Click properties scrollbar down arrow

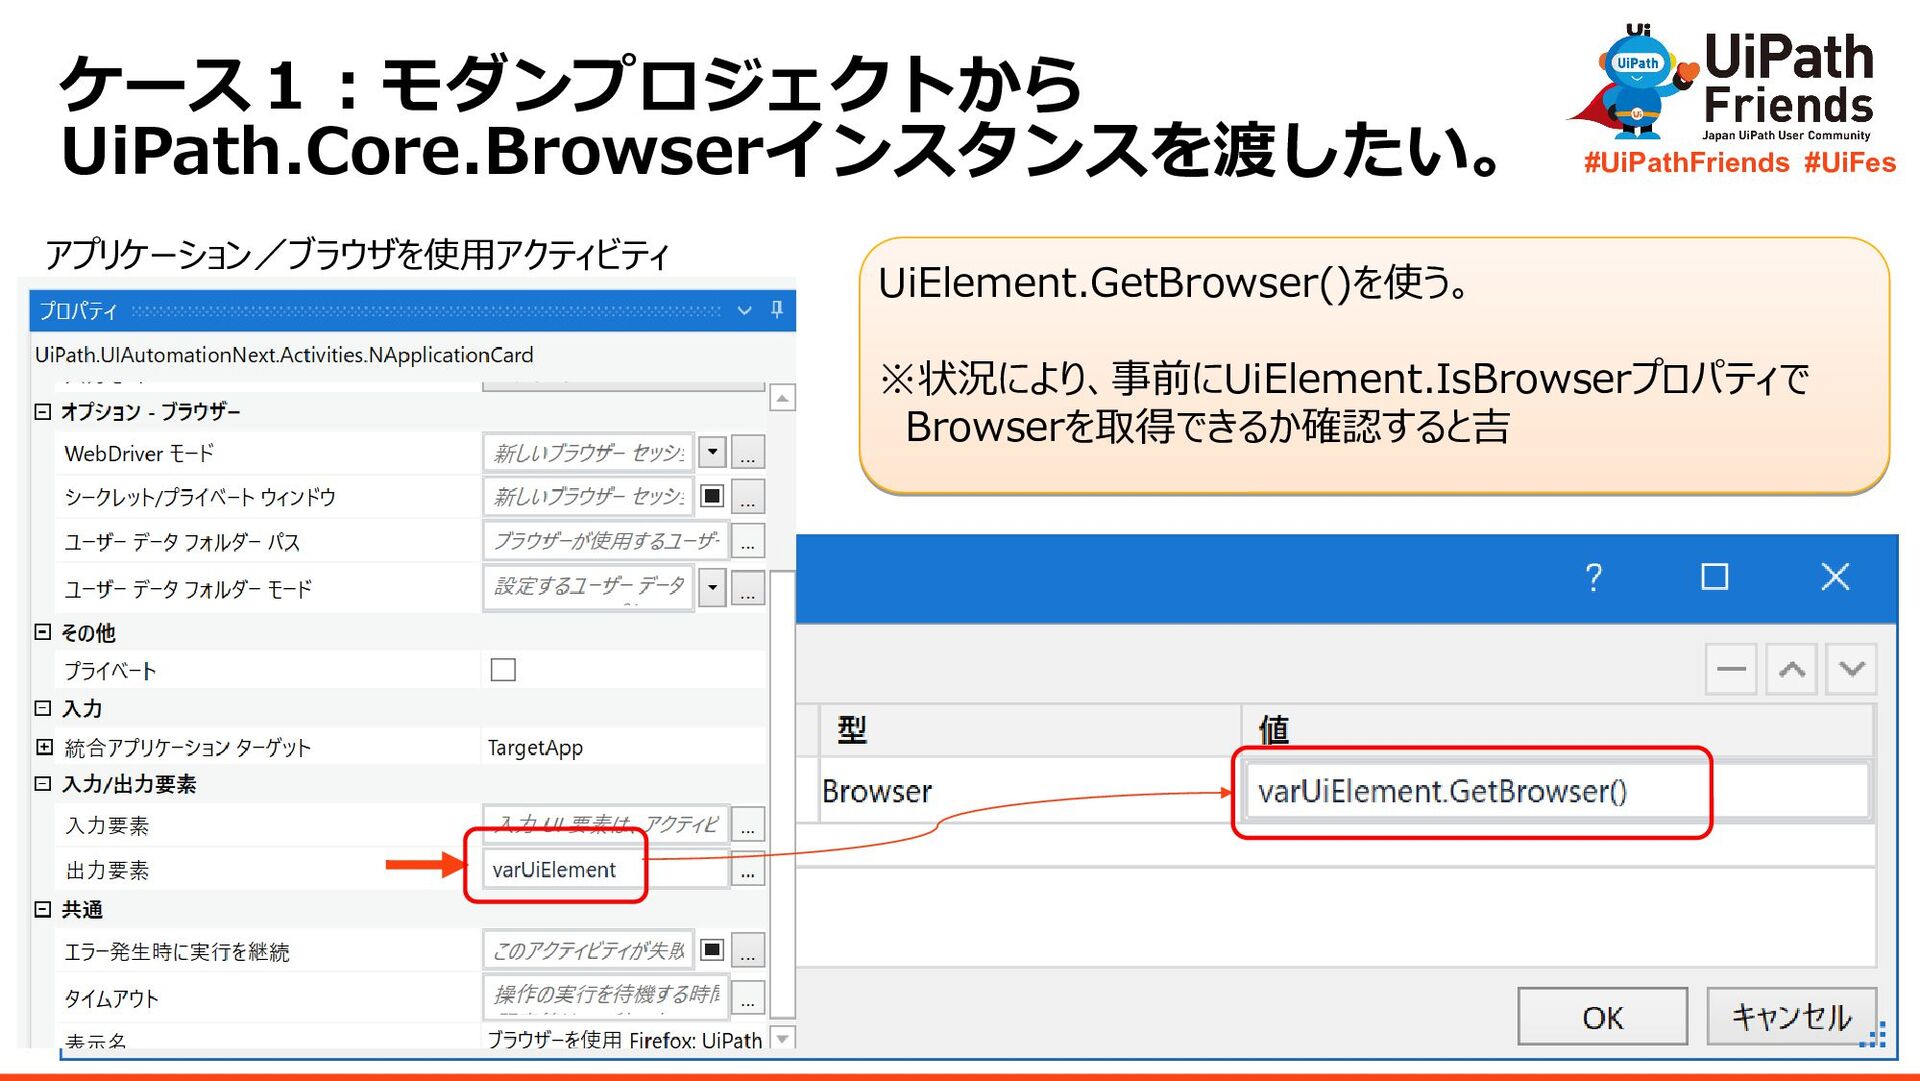(782, 1038)
